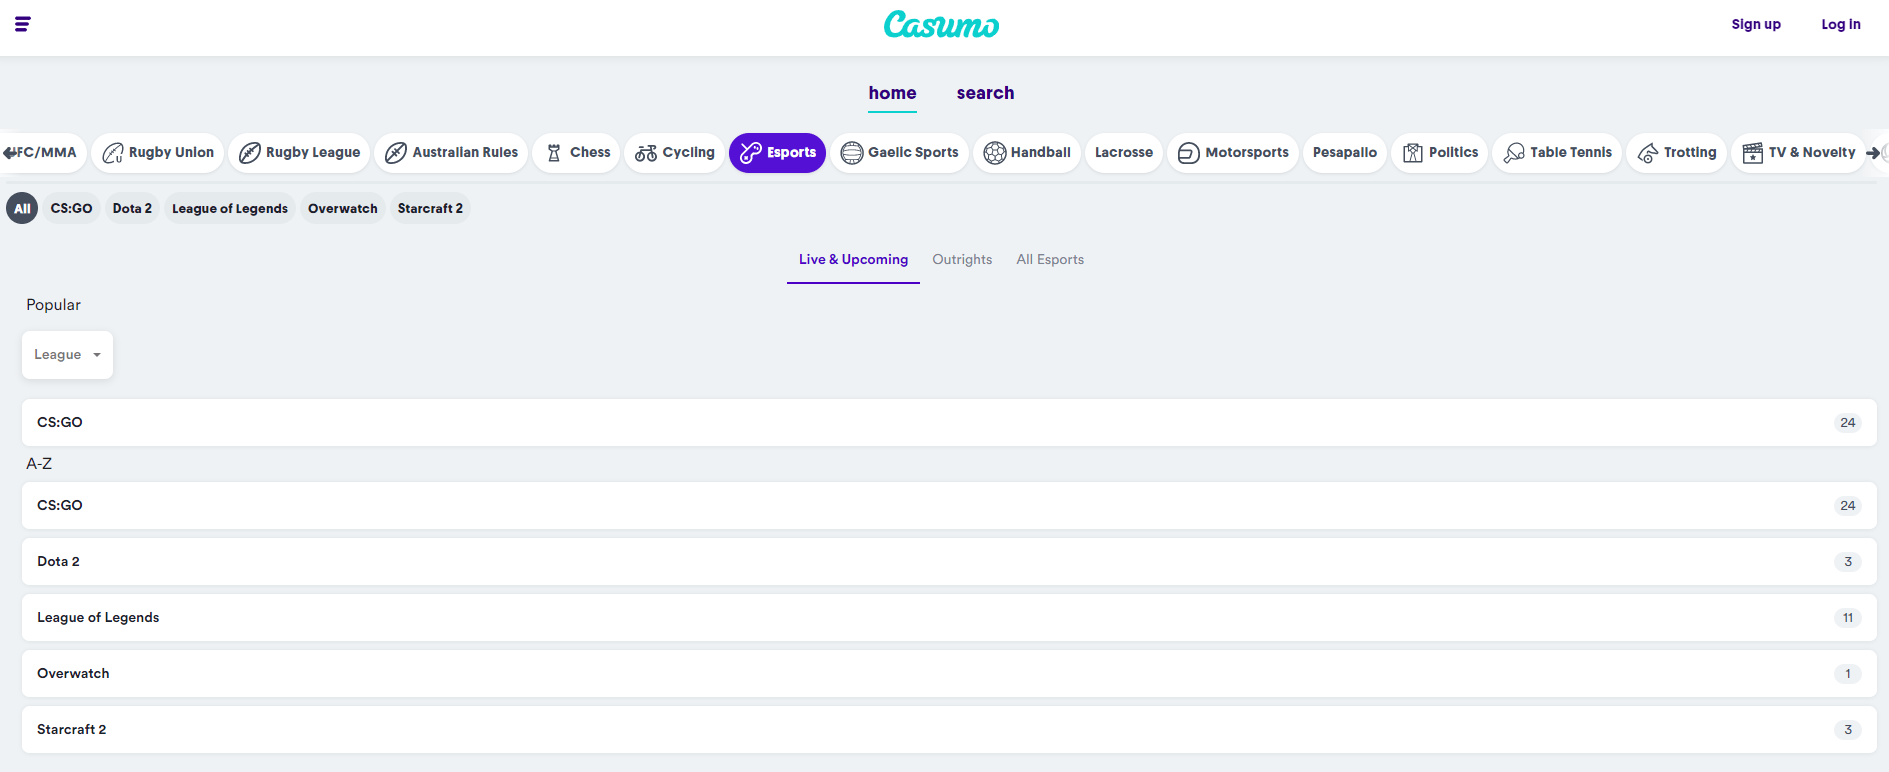Open the League dropdown
Viewport: 1889px width, 772px height.
tap(68, 355)
